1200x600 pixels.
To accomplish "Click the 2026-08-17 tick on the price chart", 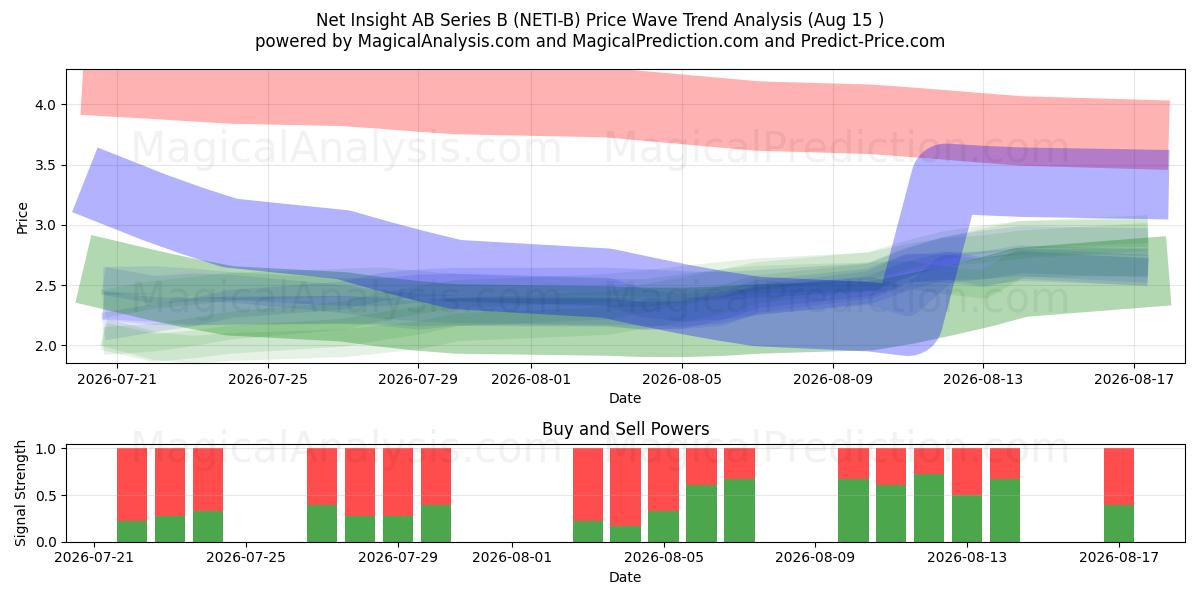I will click(x=1135, y=379).
